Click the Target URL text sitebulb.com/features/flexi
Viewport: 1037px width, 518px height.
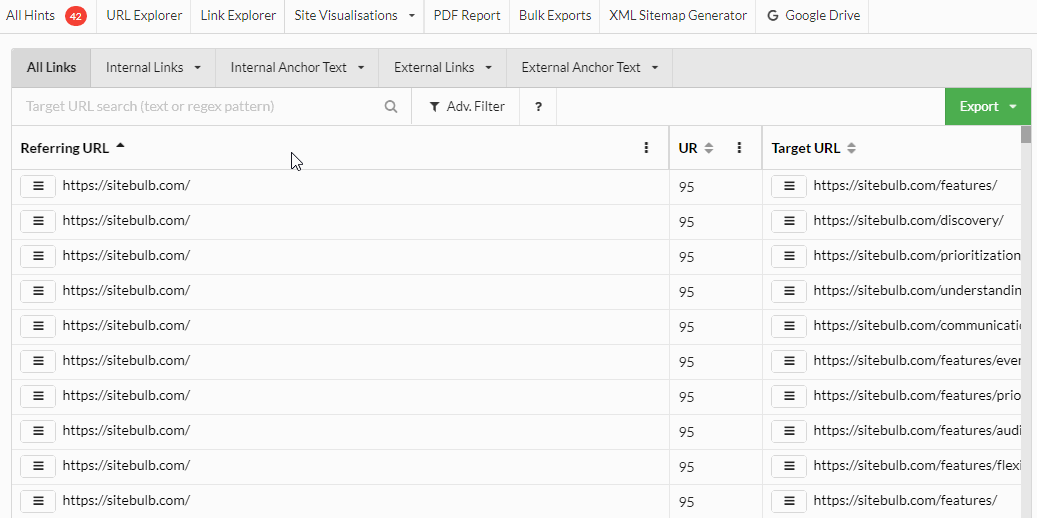click(x=917, y=466)
